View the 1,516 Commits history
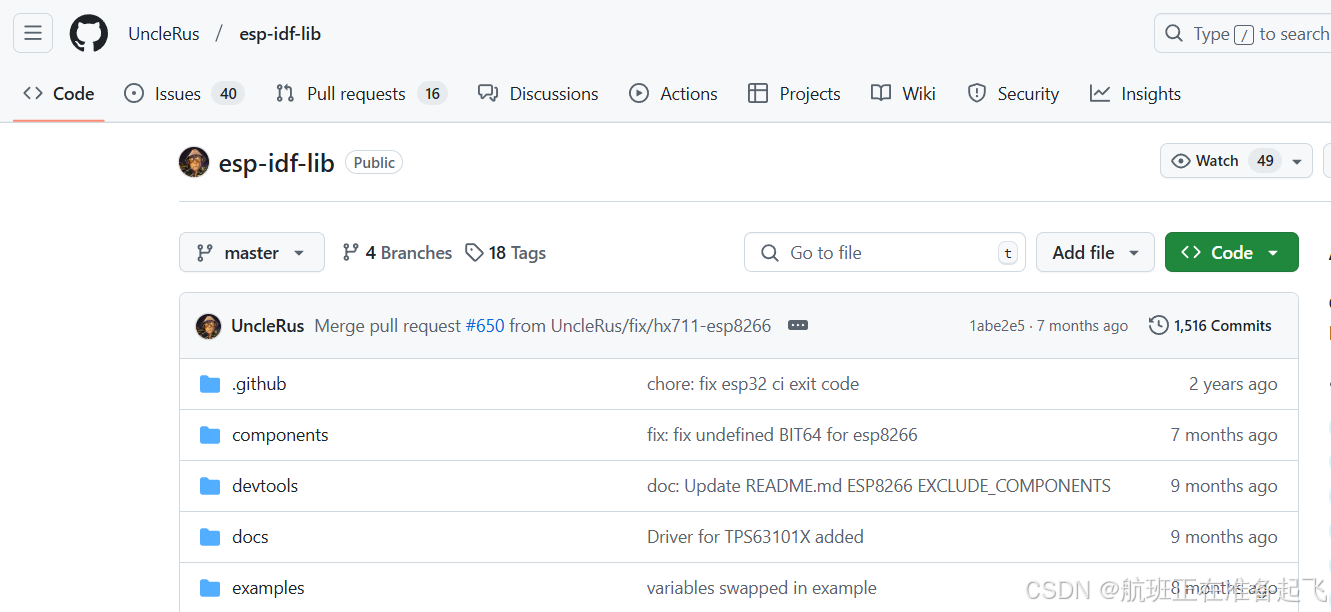Image resolution: width=1331 pixels, height=612 pixels. coord(1211,326)
